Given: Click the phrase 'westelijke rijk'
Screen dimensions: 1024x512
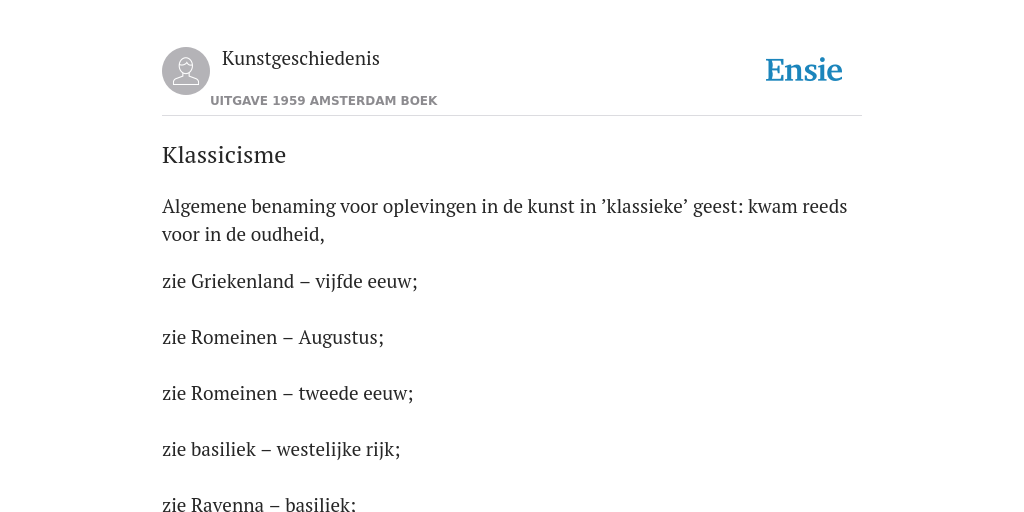Looking at the screenshot, I should point(336,450).
